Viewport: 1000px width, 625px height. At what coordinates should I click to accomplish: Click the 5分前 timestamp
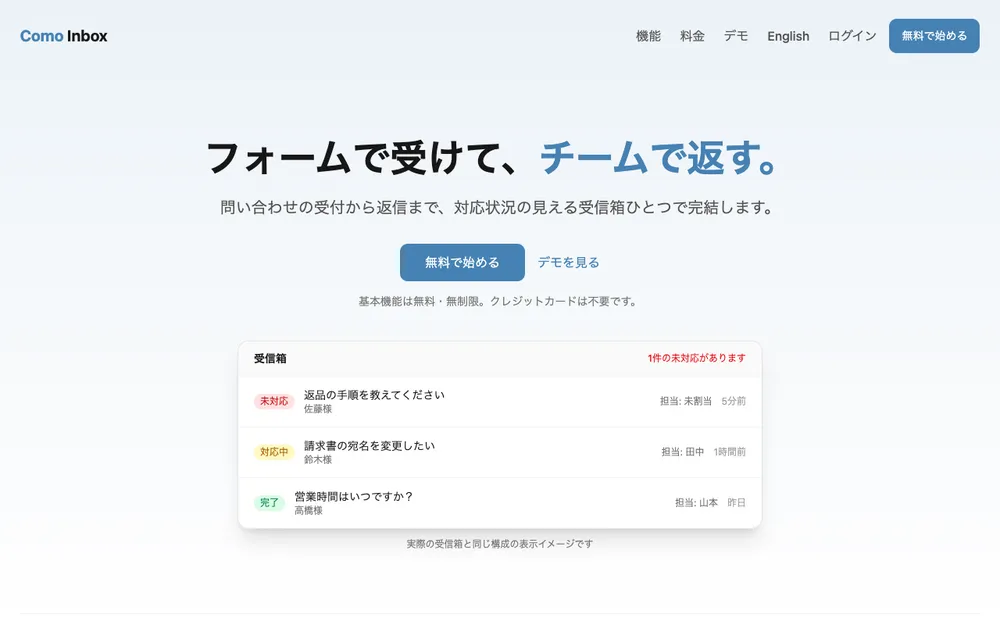click(x=733, y=401)
